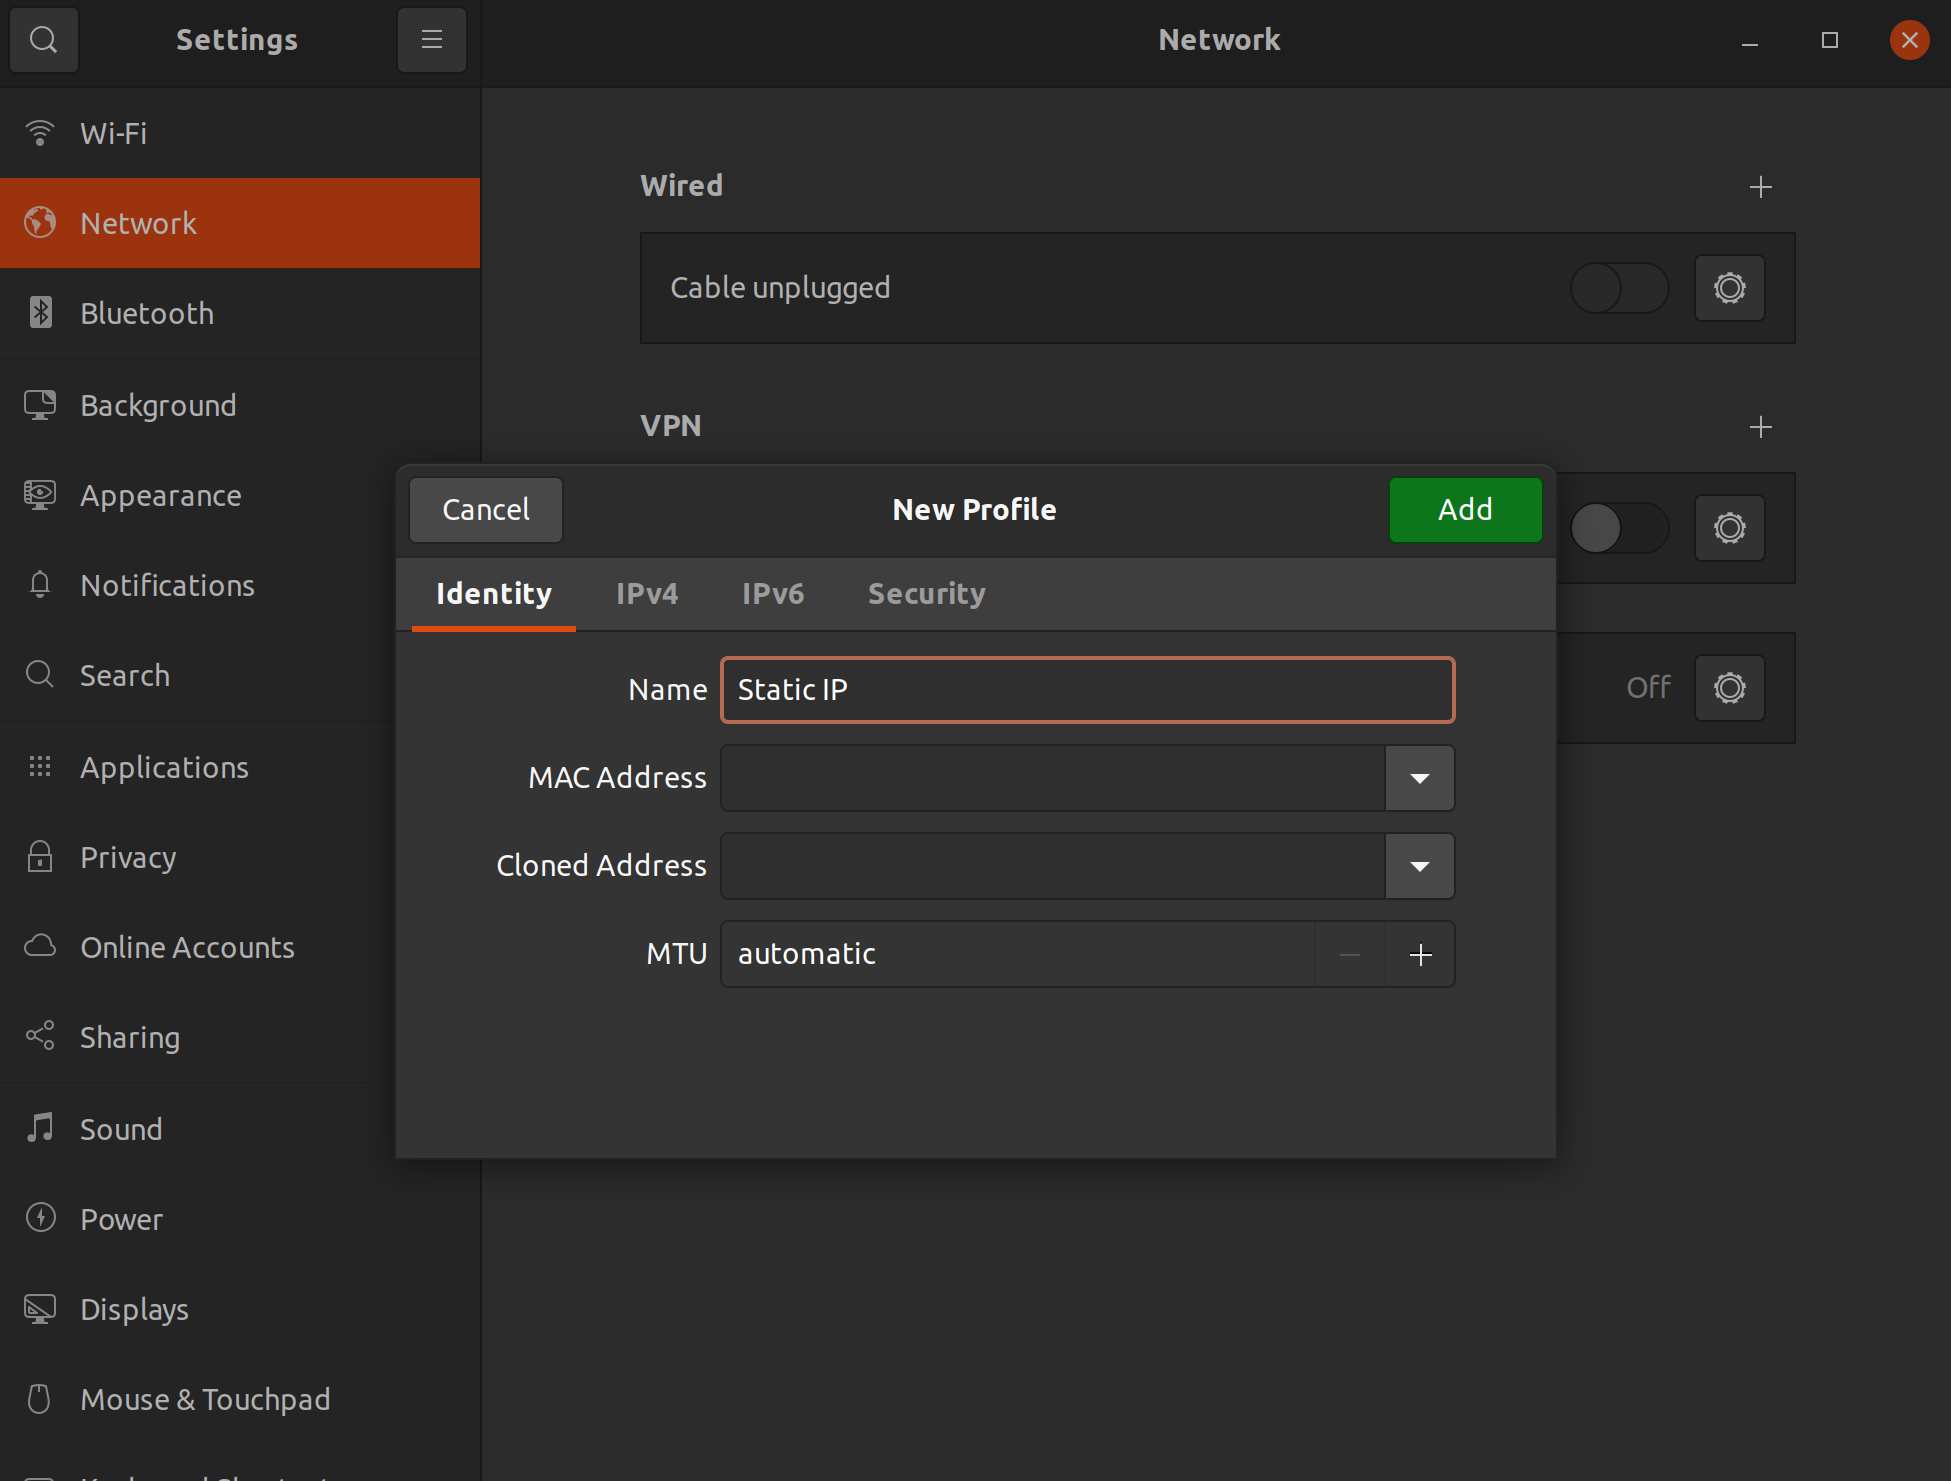This screenshot has height=1481, width=1951.
Task: Open Applications settings
Action: coord(198,767)
